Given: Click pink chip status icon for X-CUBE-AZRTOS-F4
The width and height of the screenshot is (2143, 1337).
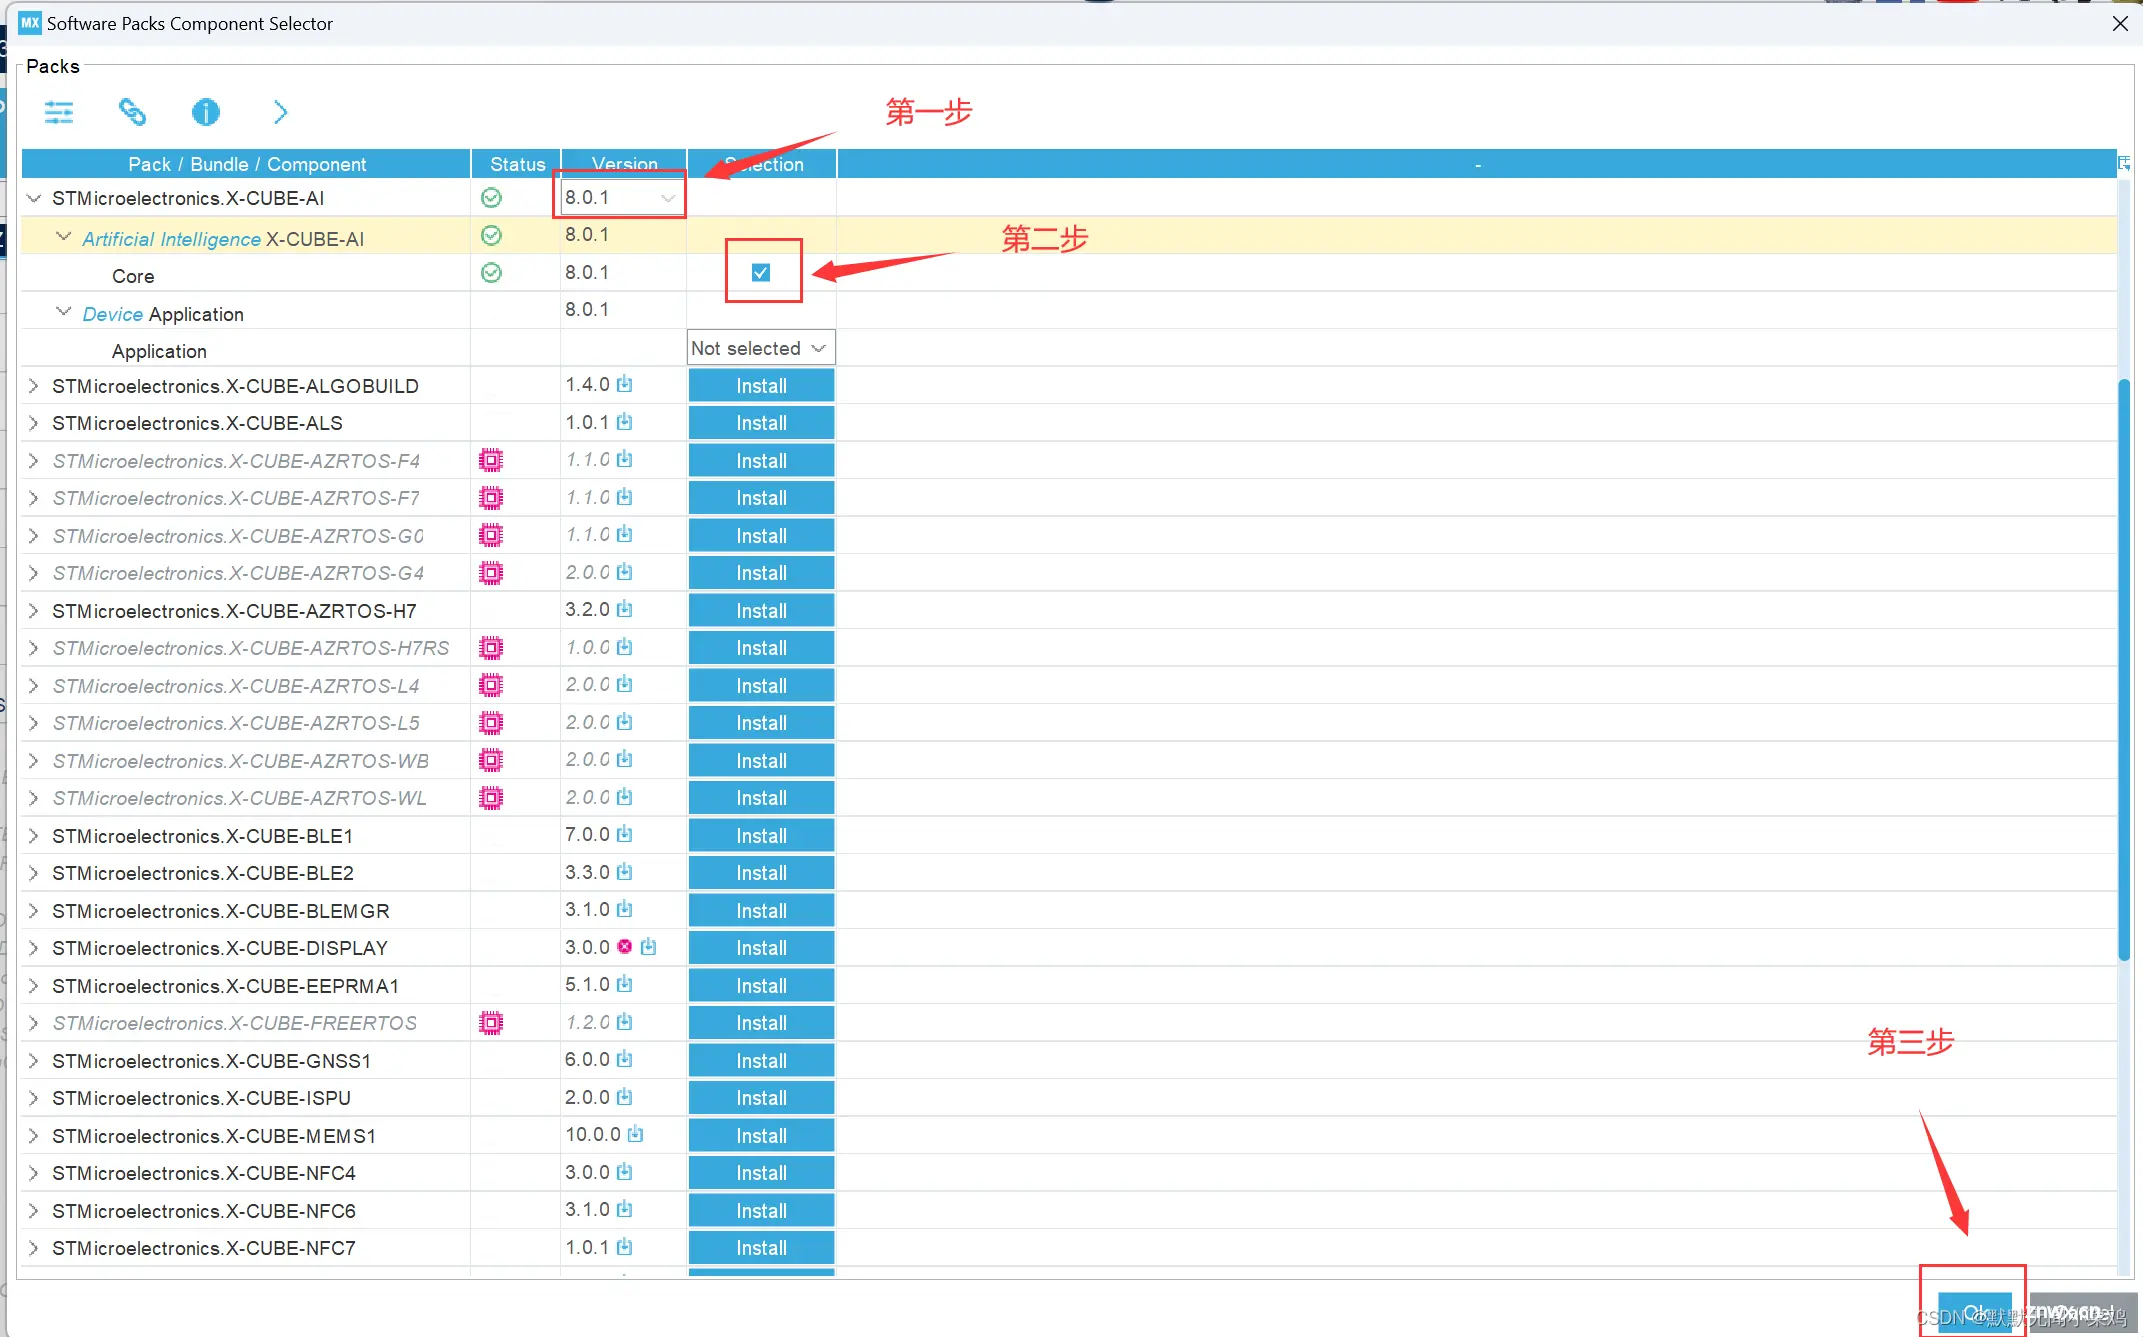Looking at the screenshot, I should [491, 460].
